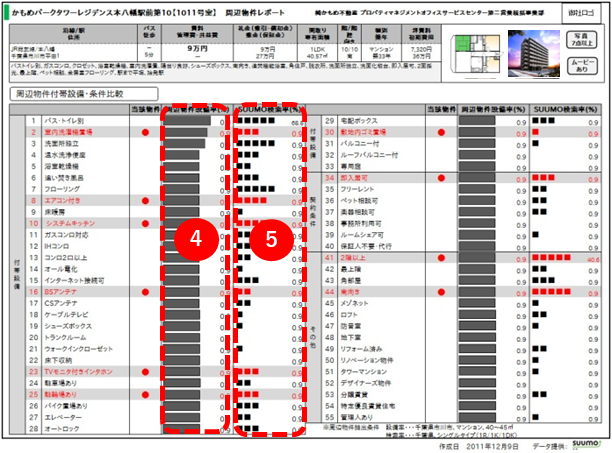The image size is (612, 453).
Task: Select the バス・トイレ別 row label
Action: [x=63, y=120]
